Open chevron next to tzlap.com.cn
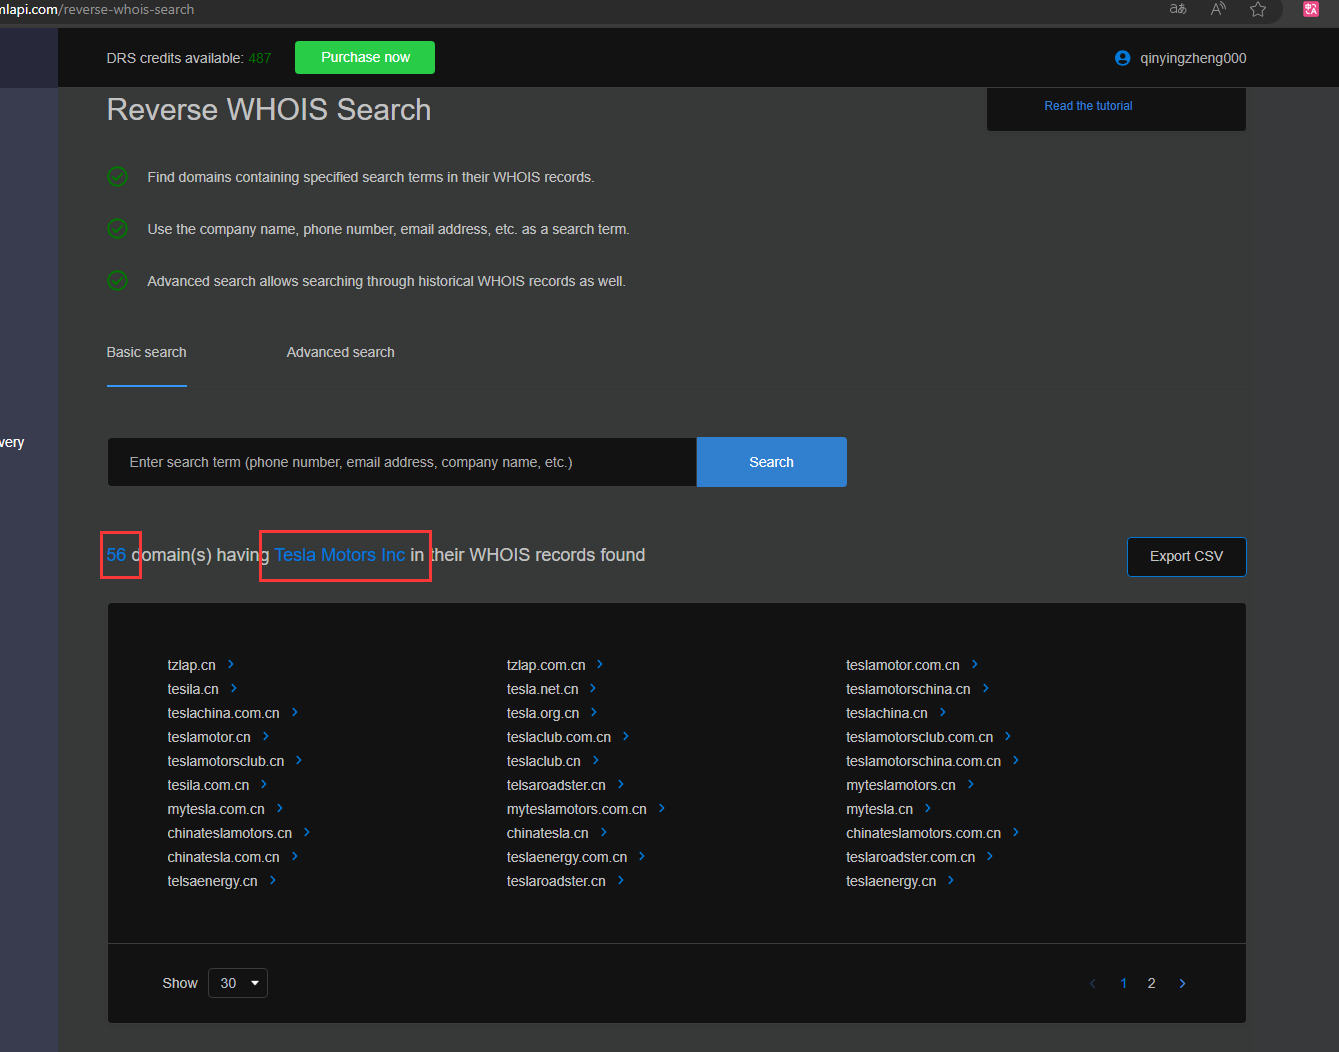This screenshot has width=1339, height=1052. [x=600, y=664]
